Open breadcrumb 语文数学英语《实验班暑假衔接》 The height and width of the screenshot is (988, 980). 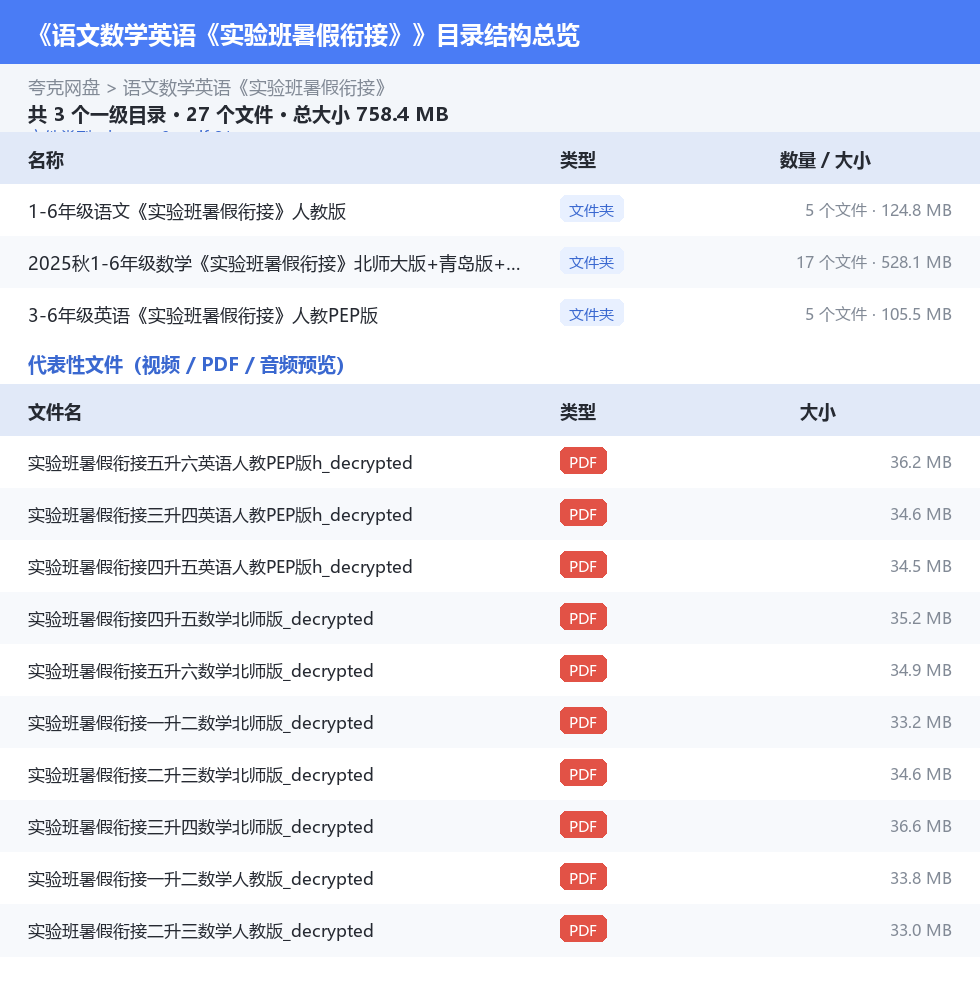[254, 88]
